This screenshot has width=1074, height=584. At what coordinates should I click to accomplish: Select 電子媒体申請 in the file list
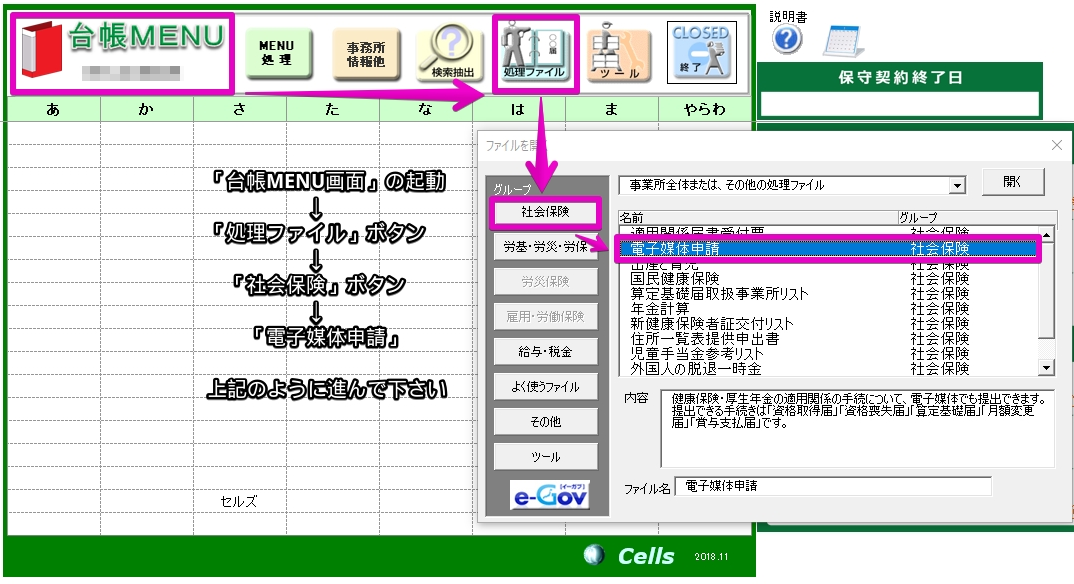point(827,249)
